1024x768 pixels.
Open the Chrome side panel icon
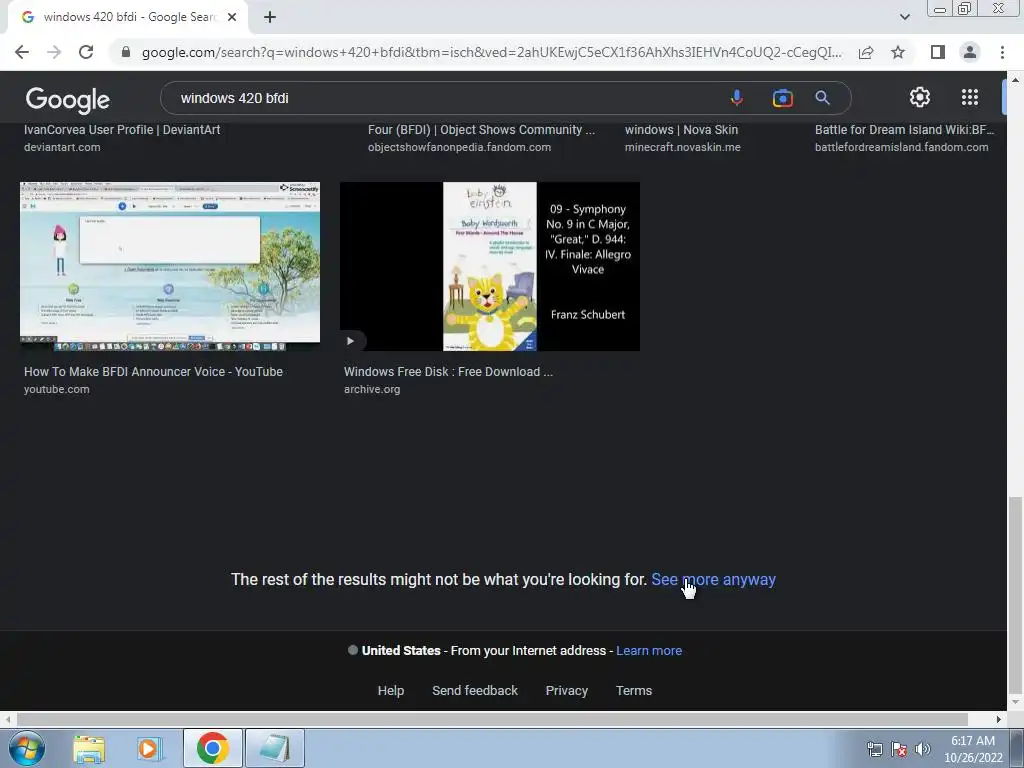point(938,52)
